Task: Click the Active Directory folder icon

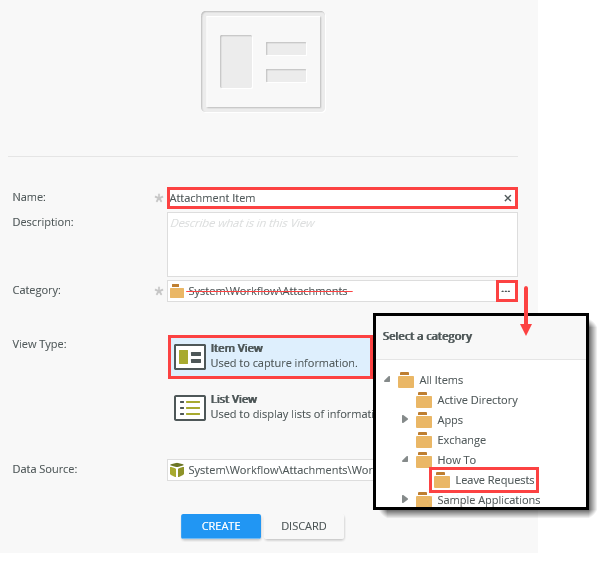Action: [424, 400]
